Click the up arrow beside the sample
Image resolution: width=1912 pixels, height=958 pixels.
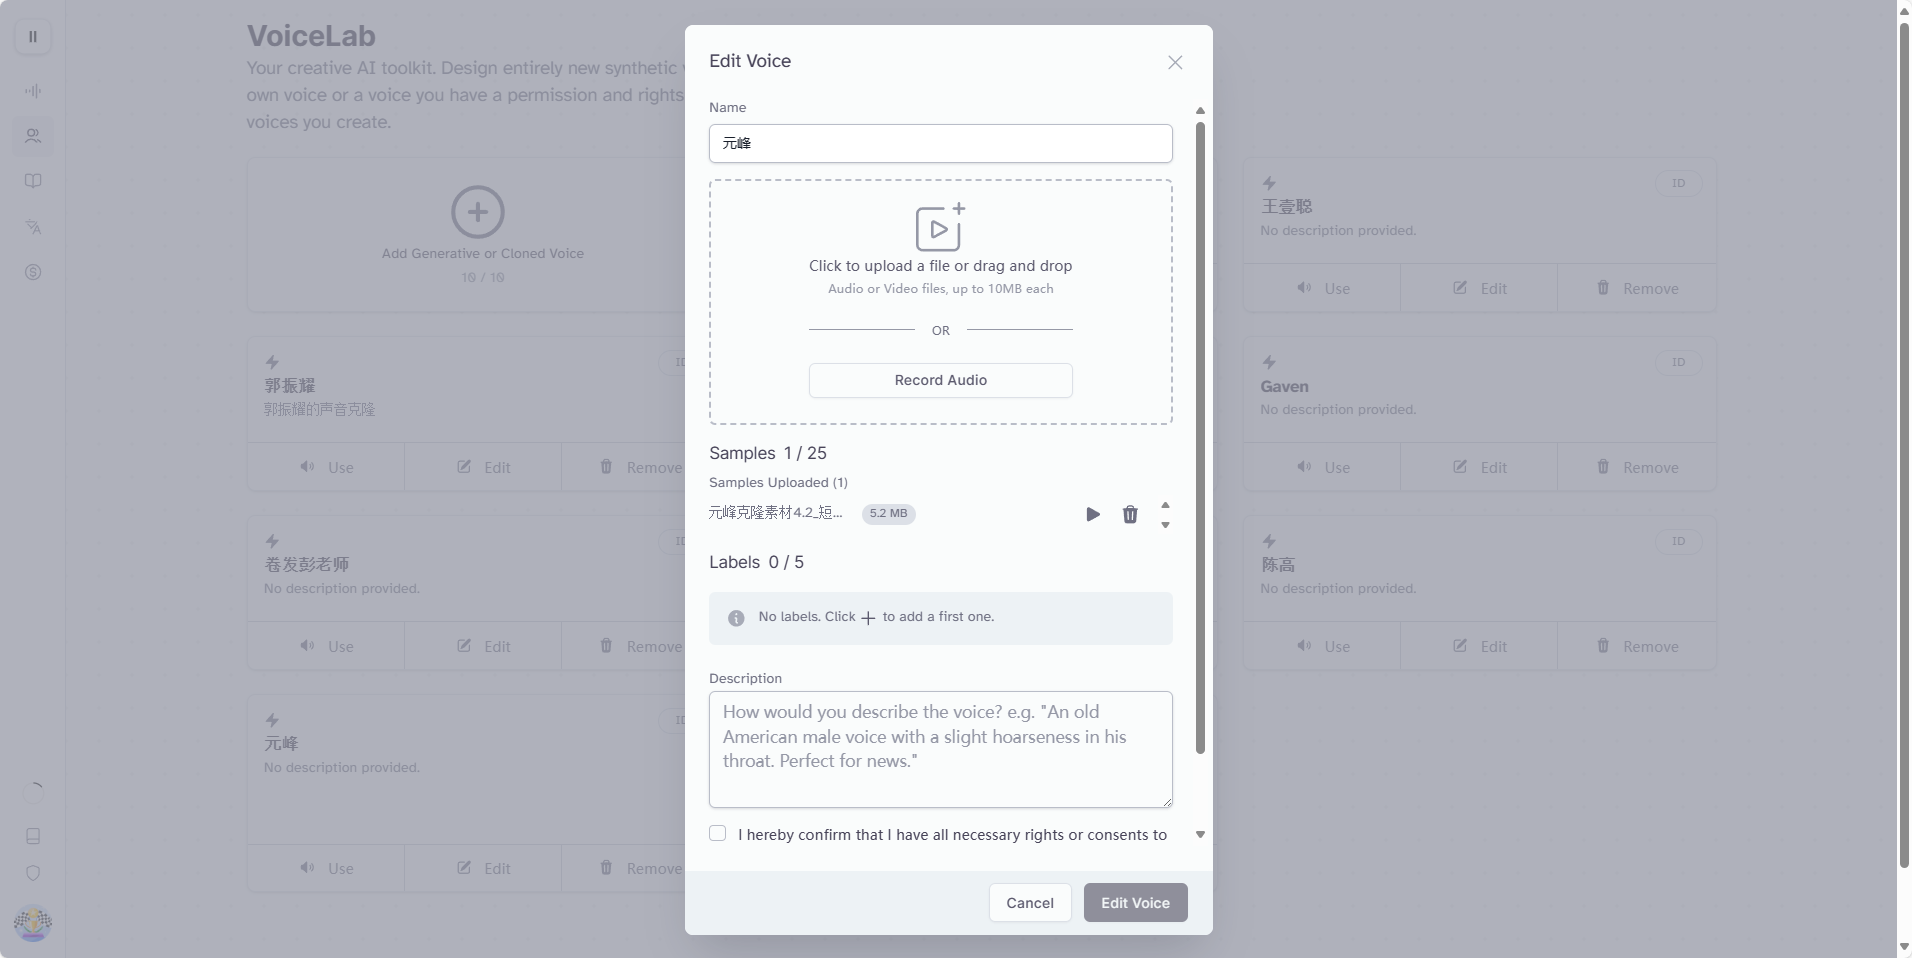1165,505
